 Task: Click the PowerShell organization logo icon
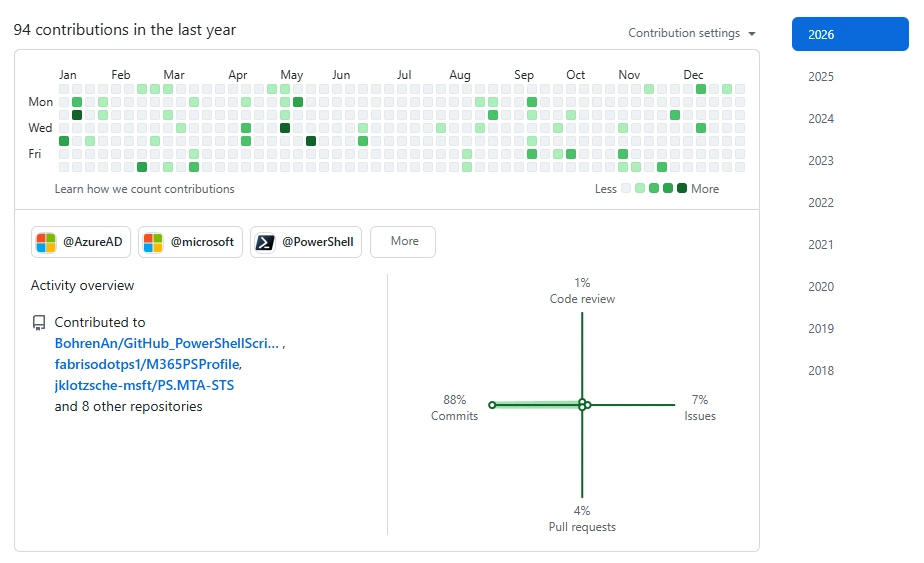pyautogui.click(x=265, y=242)
